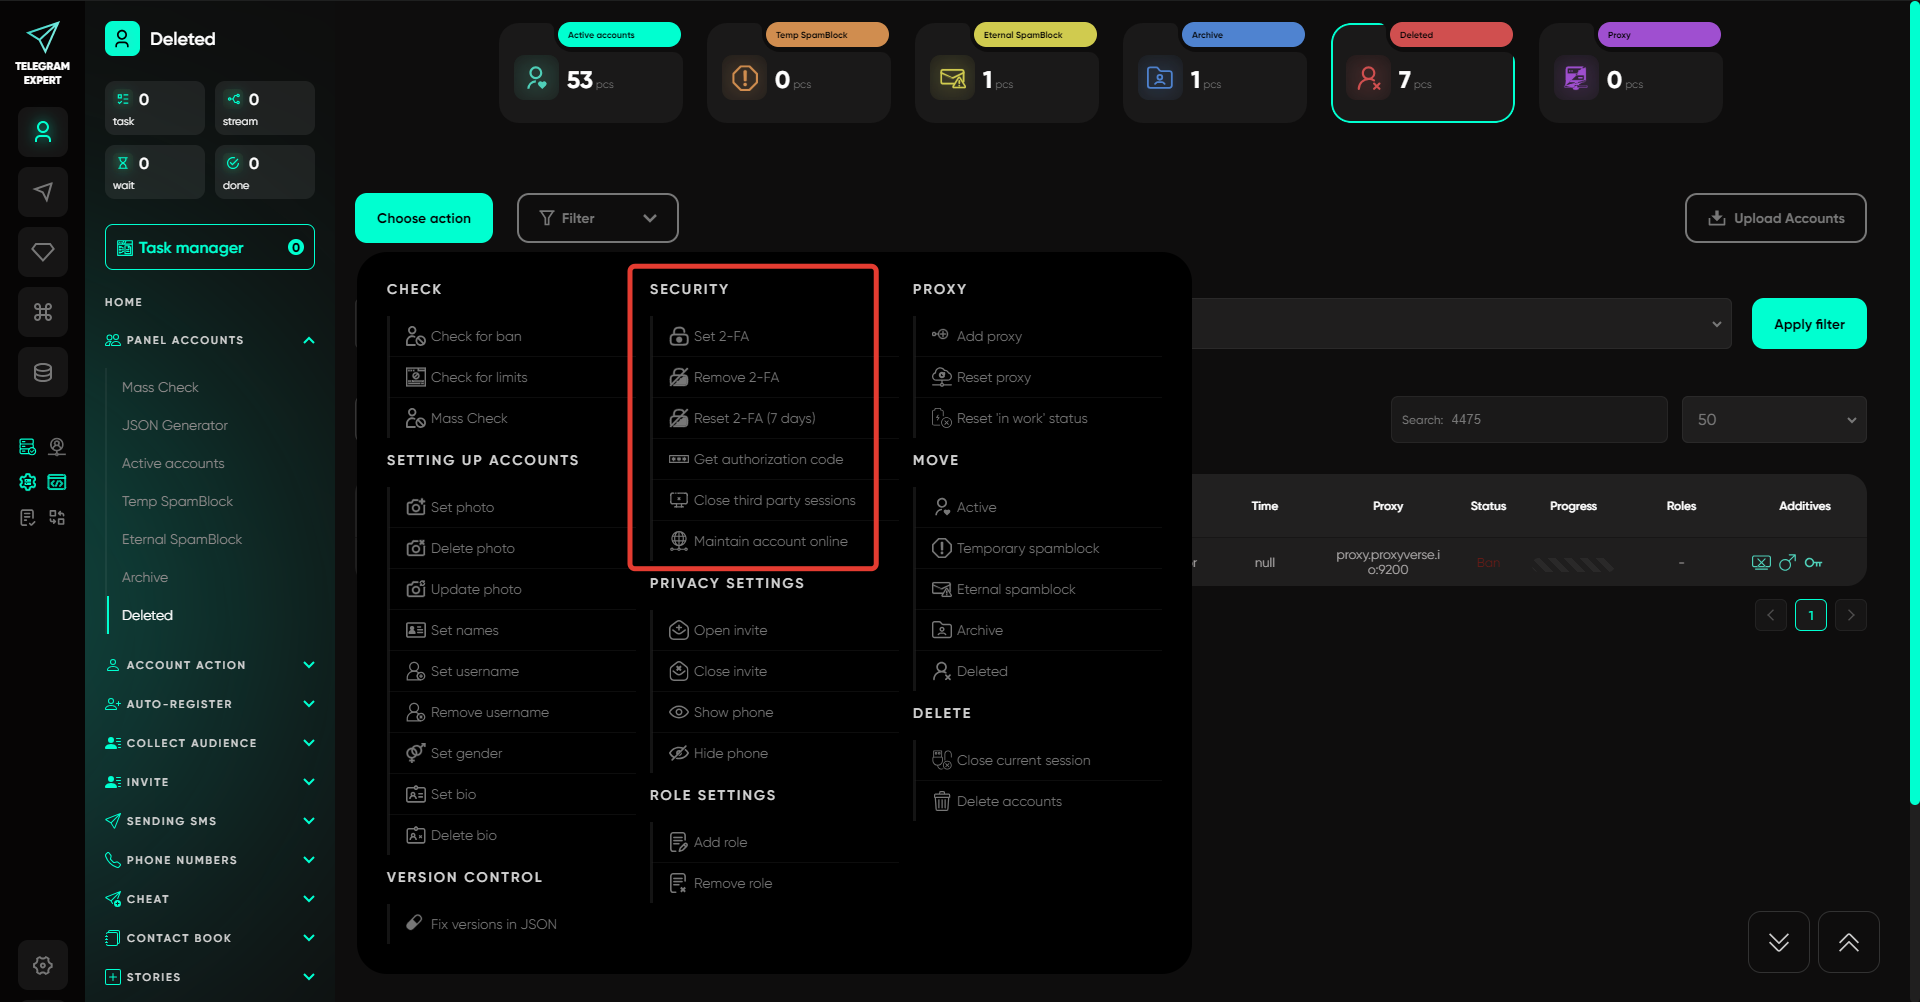This screenshot has height=1002, width=1920.
Task: Select the Archive status card
Action: [x=1214, y=74]
